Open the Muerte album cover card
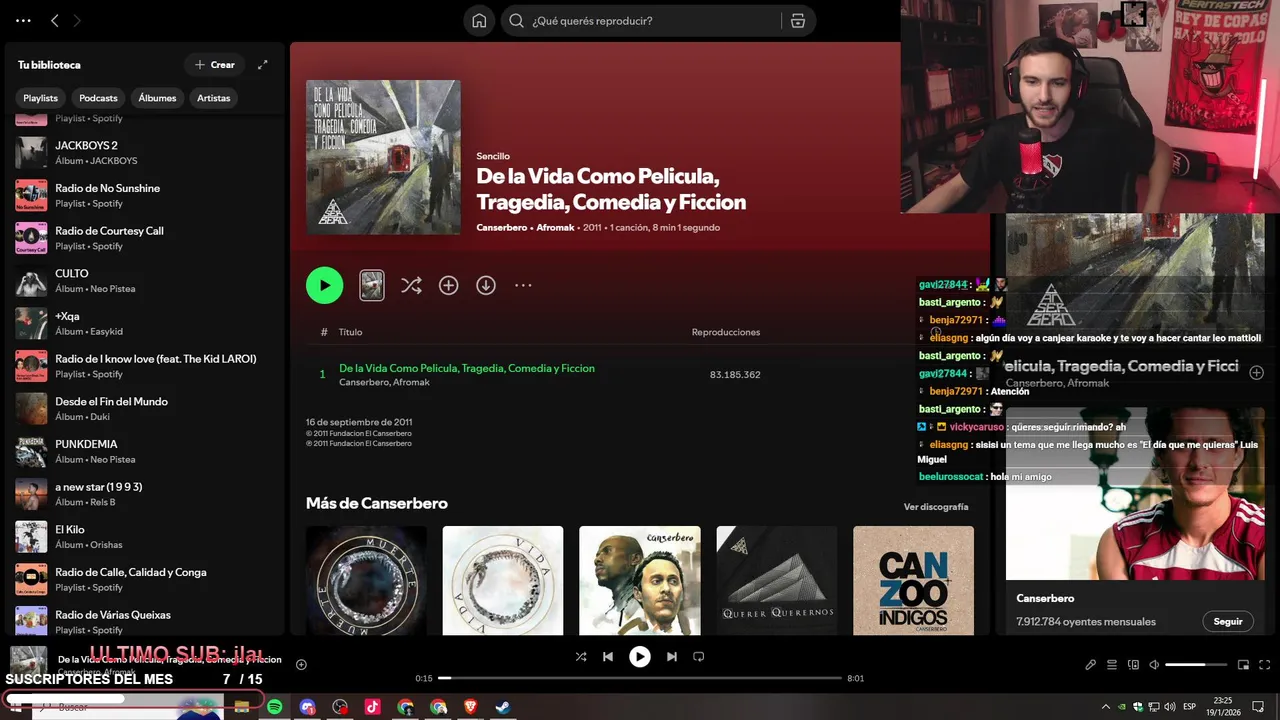This screenshot has height=720, width=1280. pyautogui.click(x=366, y=580)
